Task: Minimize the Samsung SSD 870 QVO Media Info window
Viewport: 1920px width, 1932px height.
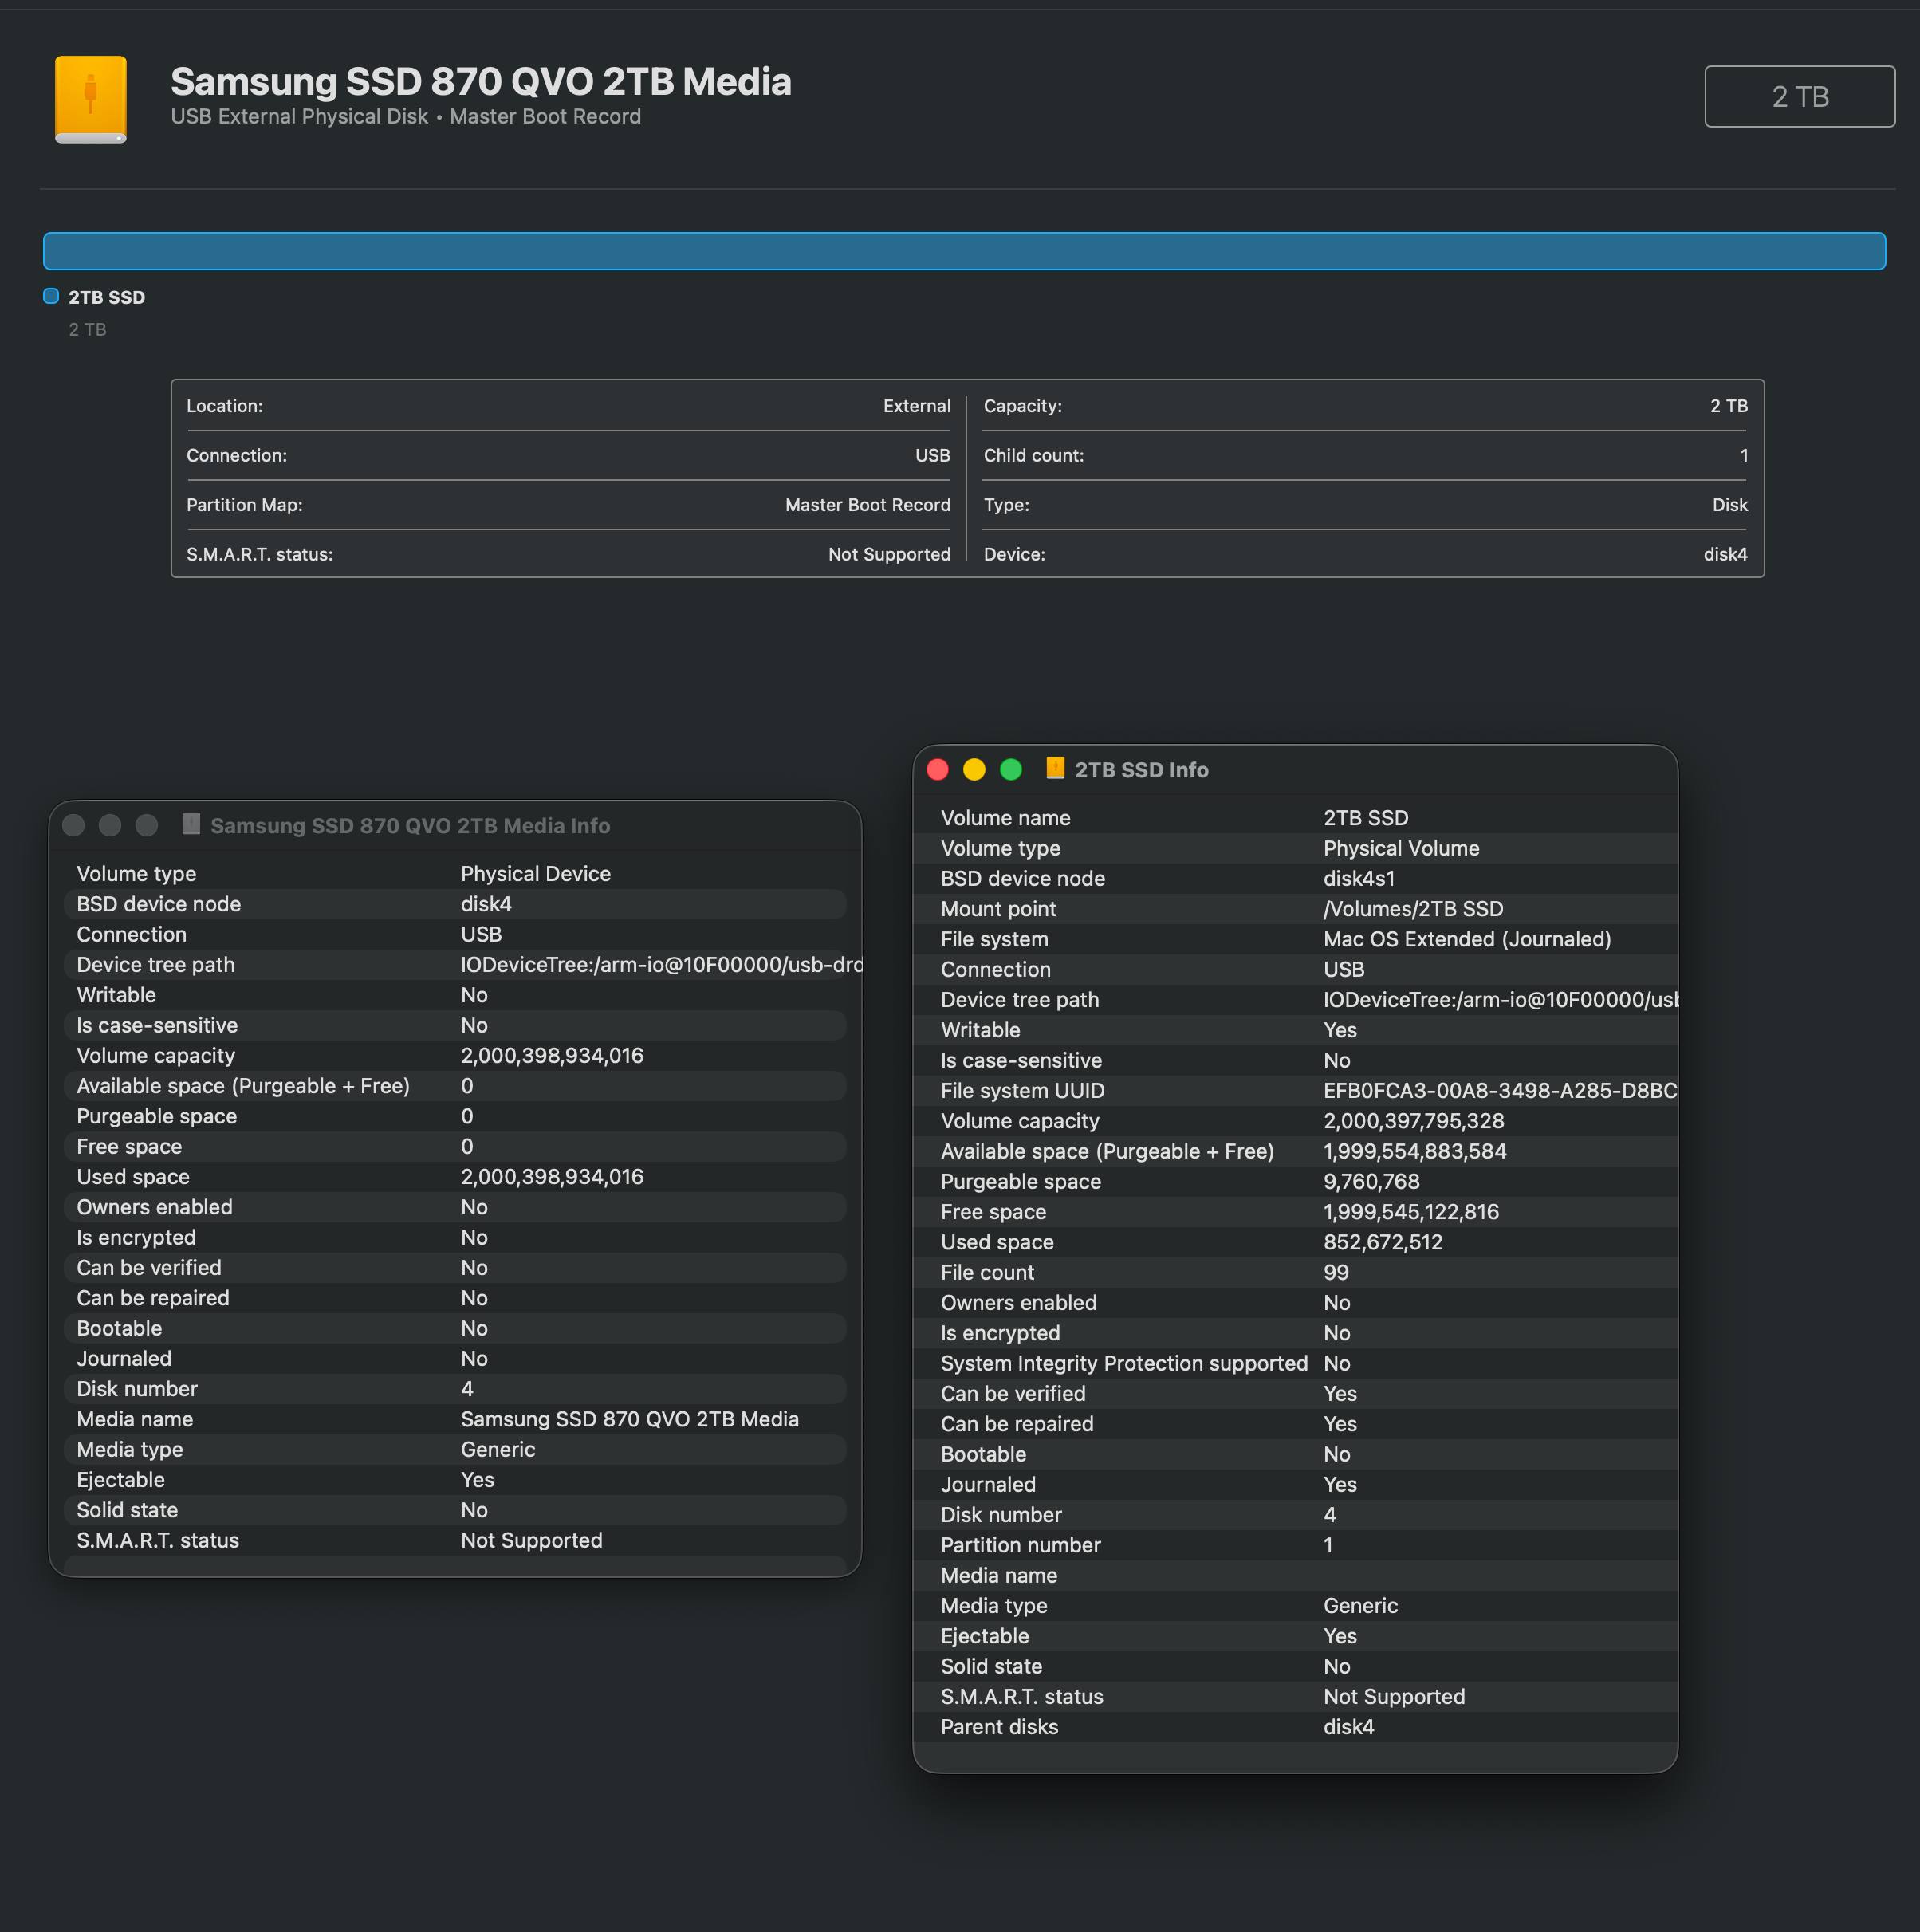Action: 110,825
